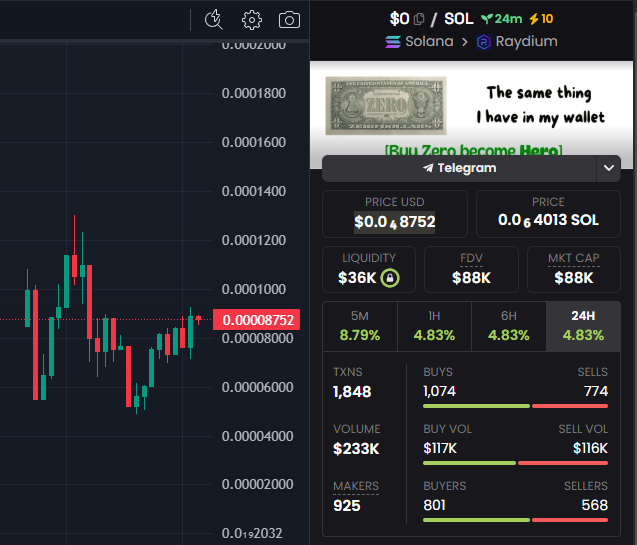Click the current price tag 0.00008752
Screen dimensions: 637x545
click(257, 320)
